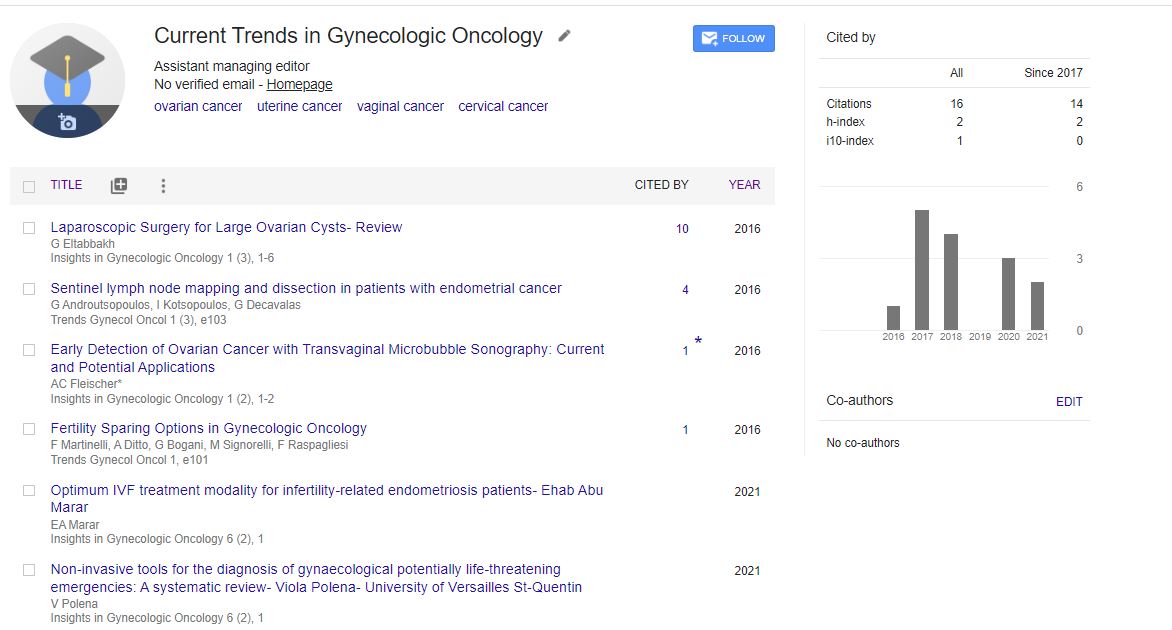Tick the Sentinel lymph node article checkbox
Viewport: 1172px width, 630px height.
tap(29, 289)
